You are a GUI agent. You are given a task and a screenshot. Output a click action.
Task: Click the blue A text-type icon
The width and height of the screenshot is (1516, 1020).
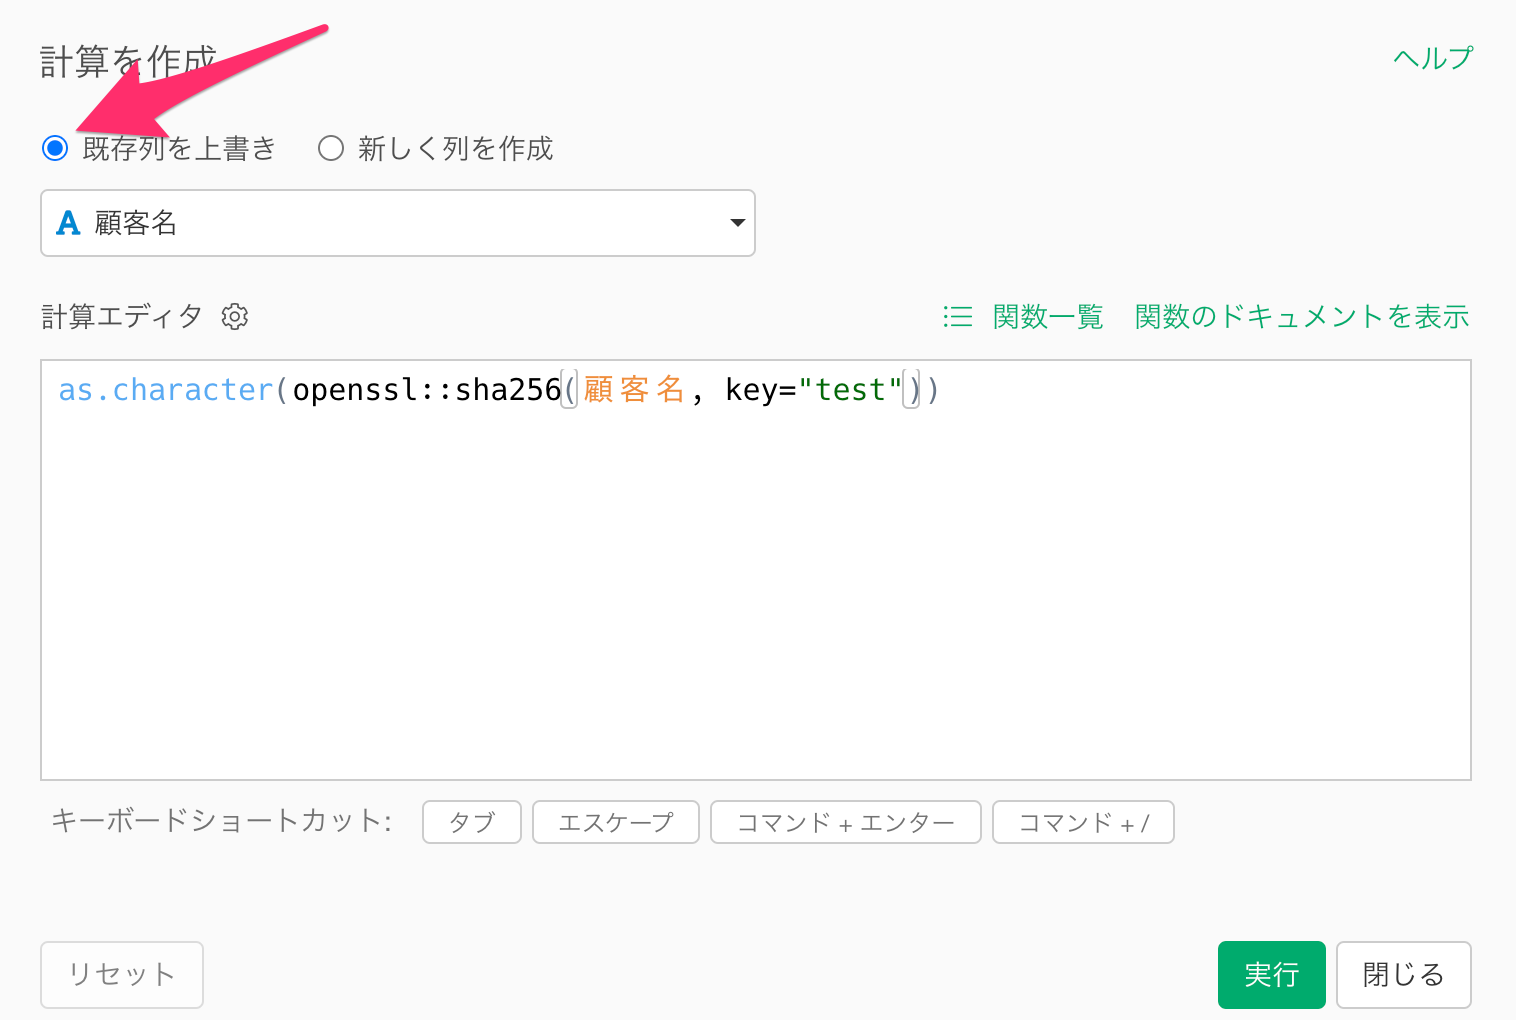(68, 223)
